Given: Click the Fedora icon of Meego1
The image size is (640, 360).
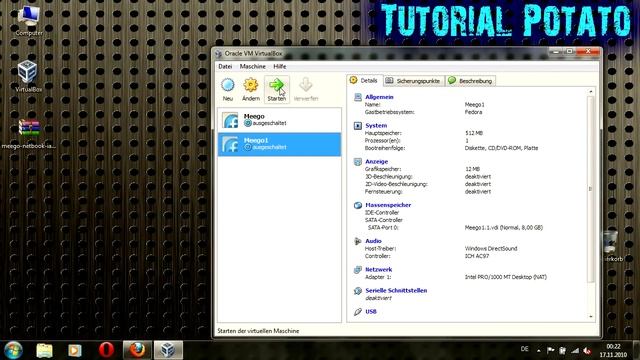Looking at the screenshot, I should click(x=230, y=144).
